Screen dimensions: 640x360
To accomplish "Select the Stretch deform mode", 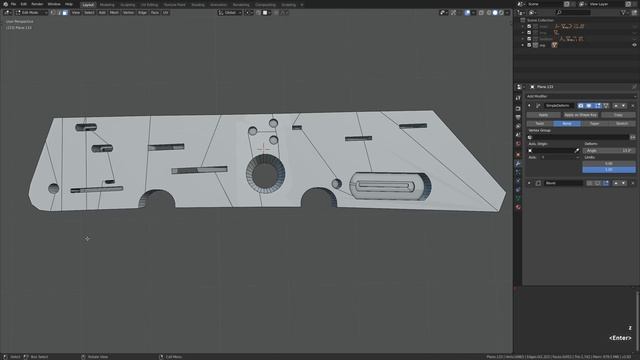I will (622, 123).
